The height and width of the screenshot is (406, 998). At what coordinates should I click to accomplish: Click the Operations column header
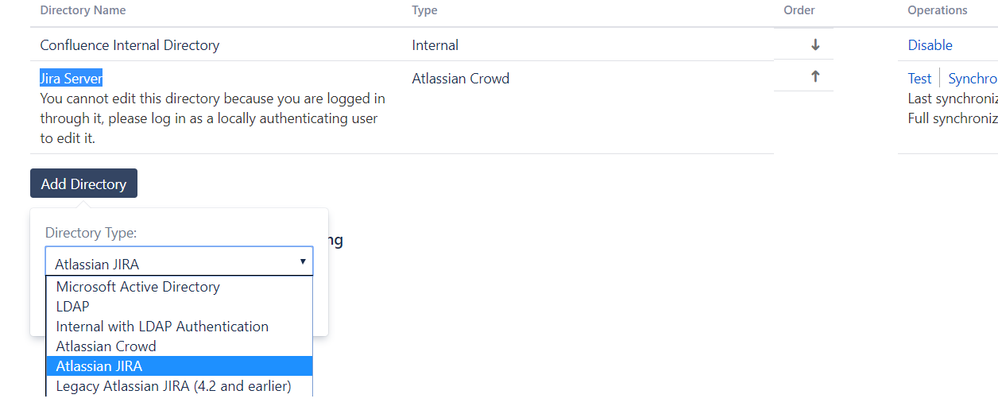[x=938, y=10]
